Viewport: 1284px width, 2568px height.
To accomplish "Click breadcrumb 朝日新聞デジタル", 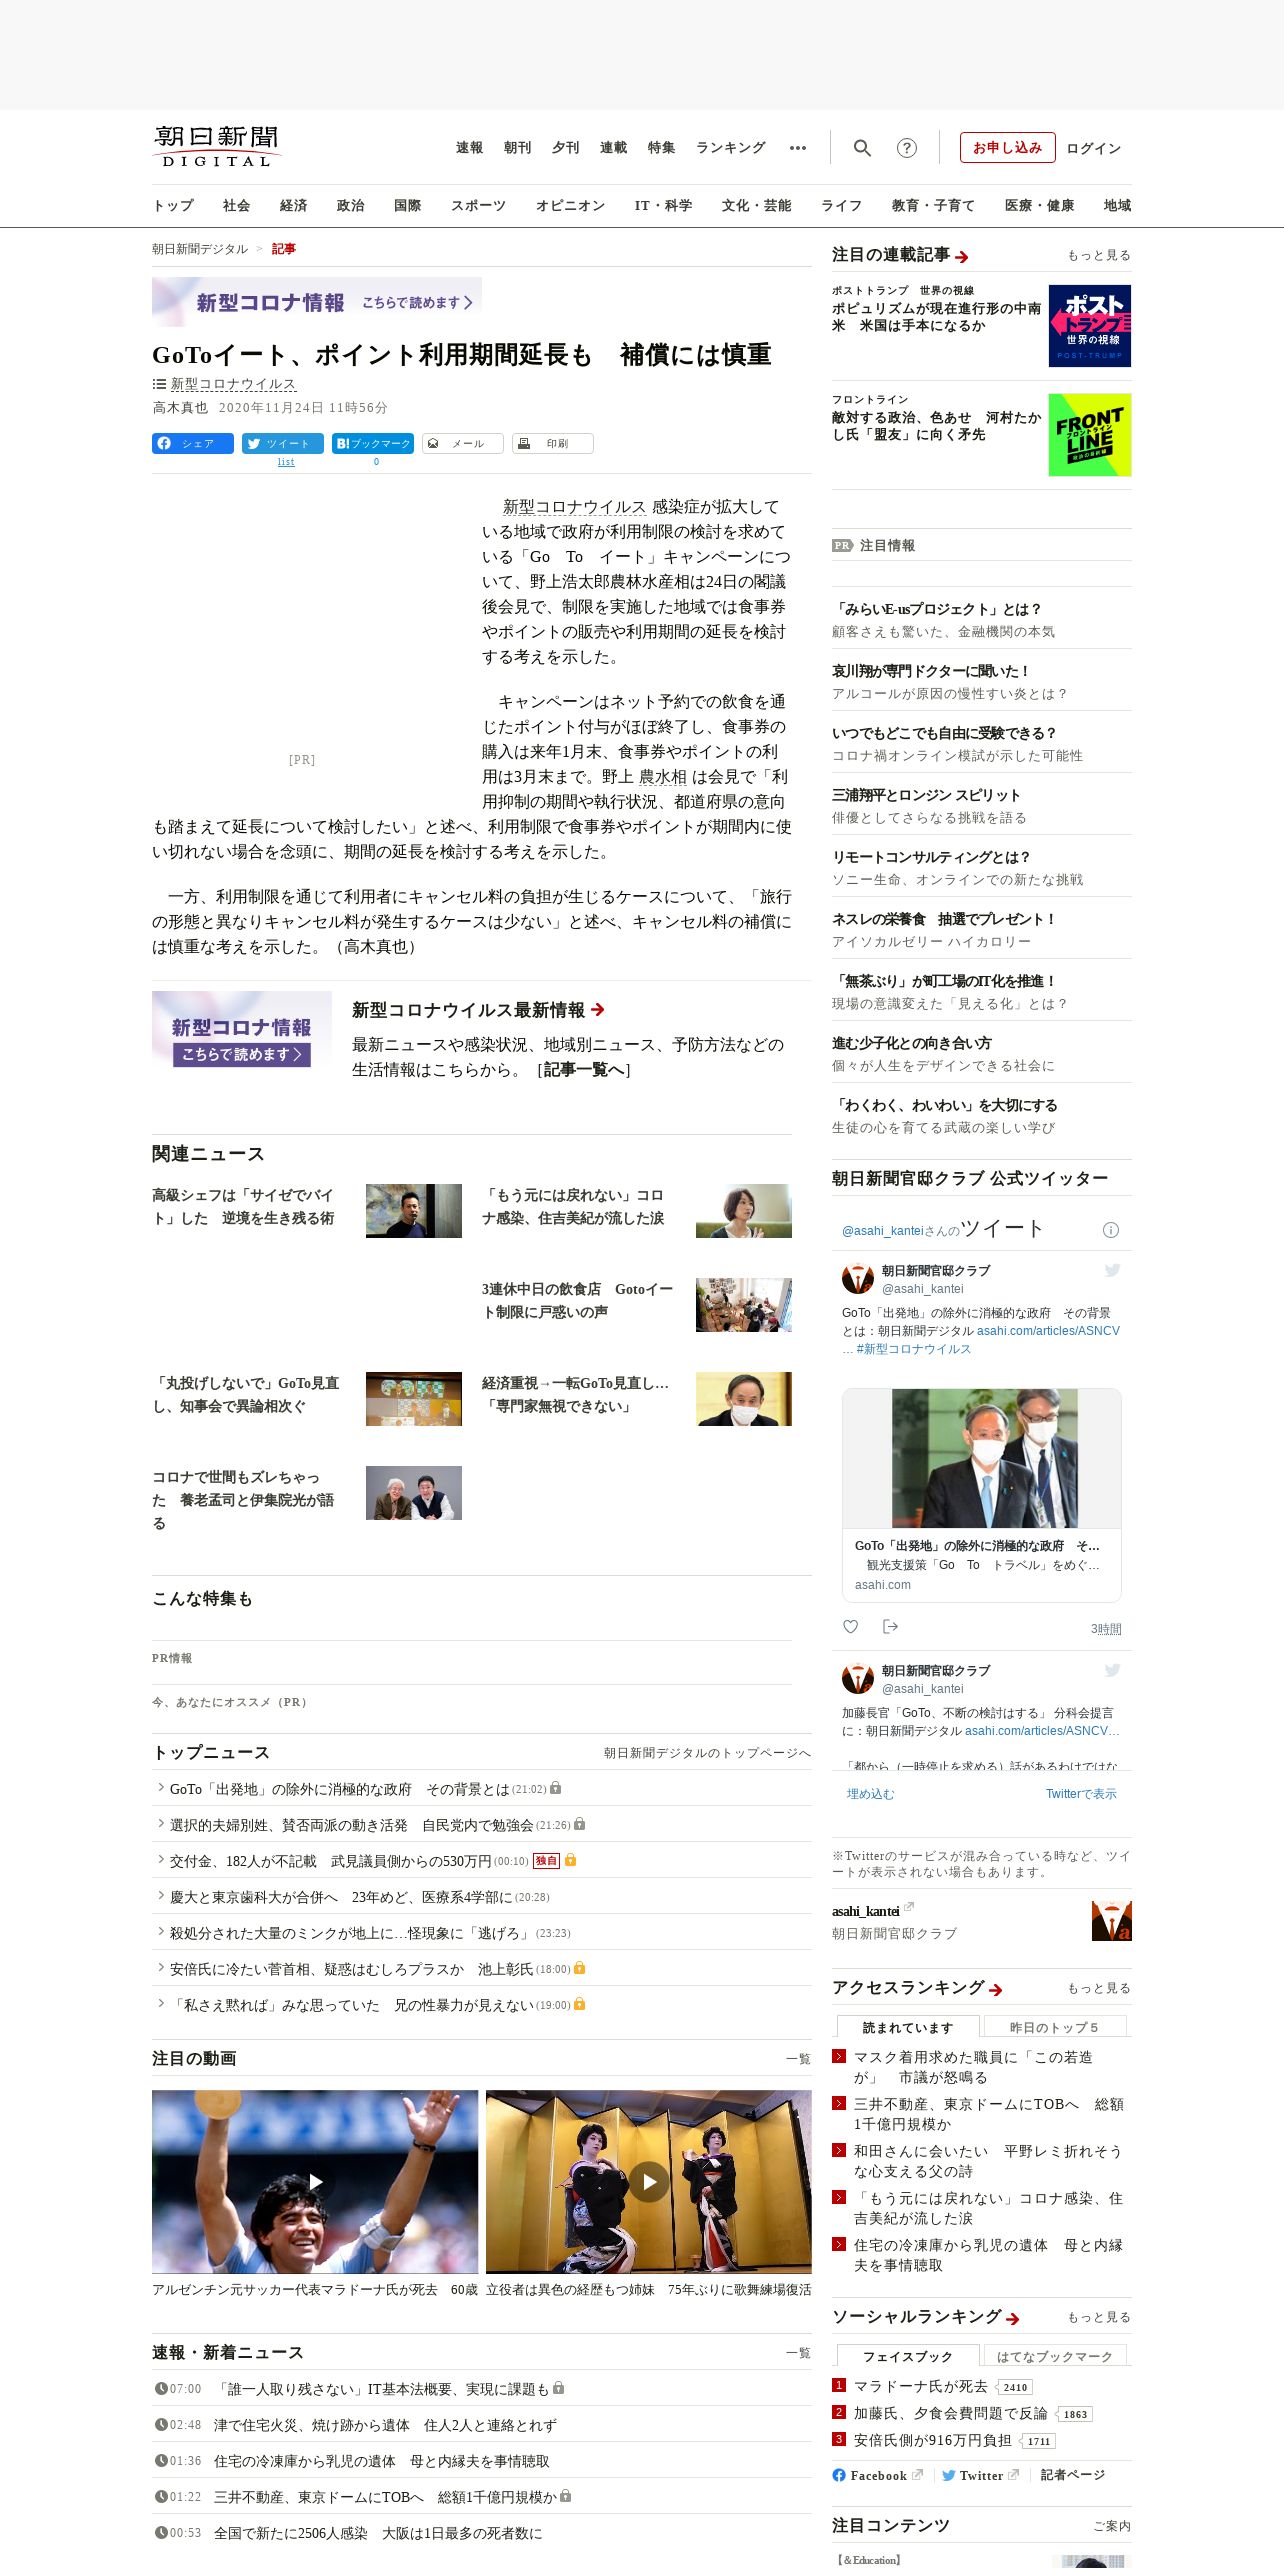I will pos(200,249).
